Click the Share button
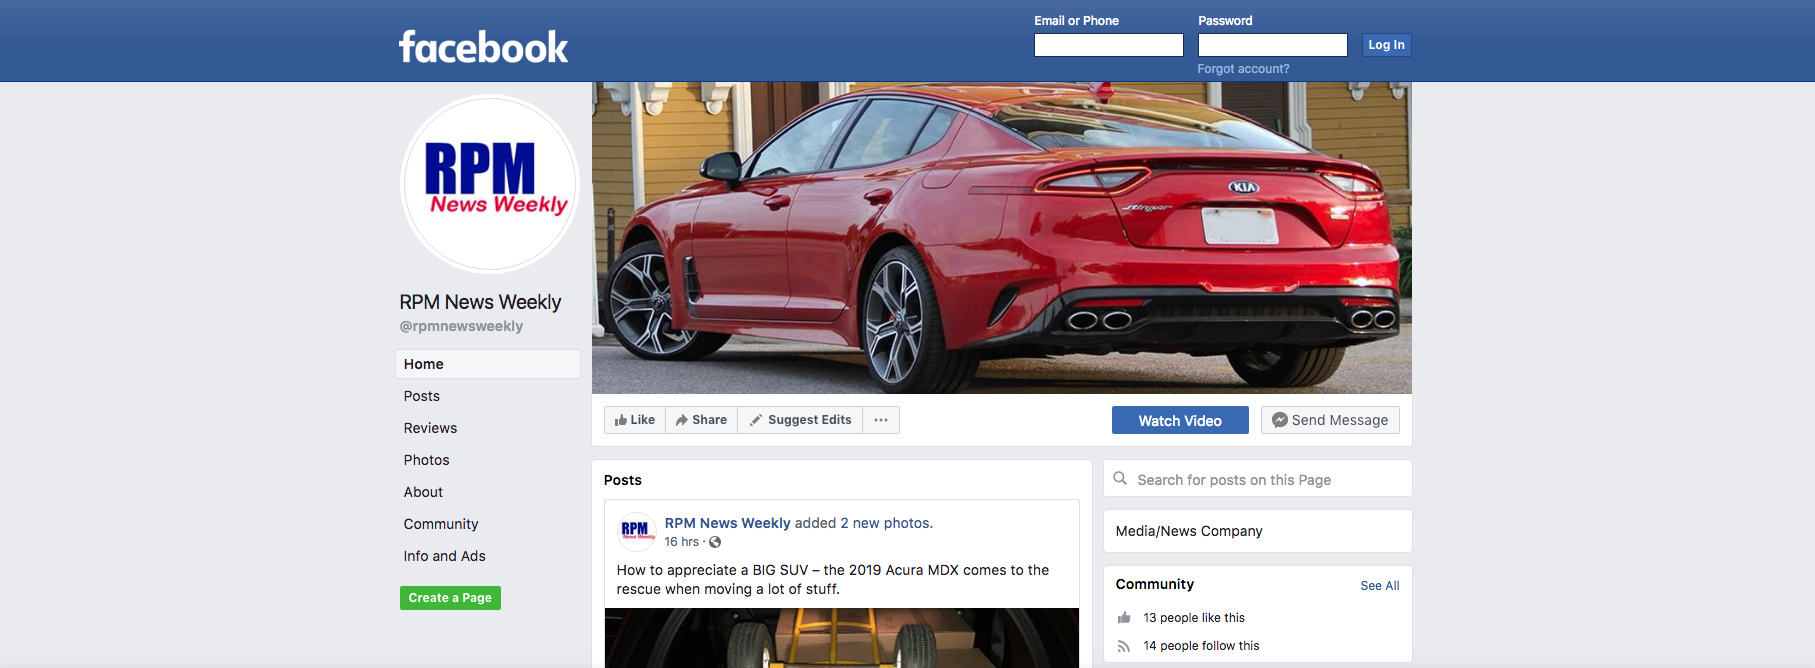 (701, 420)
